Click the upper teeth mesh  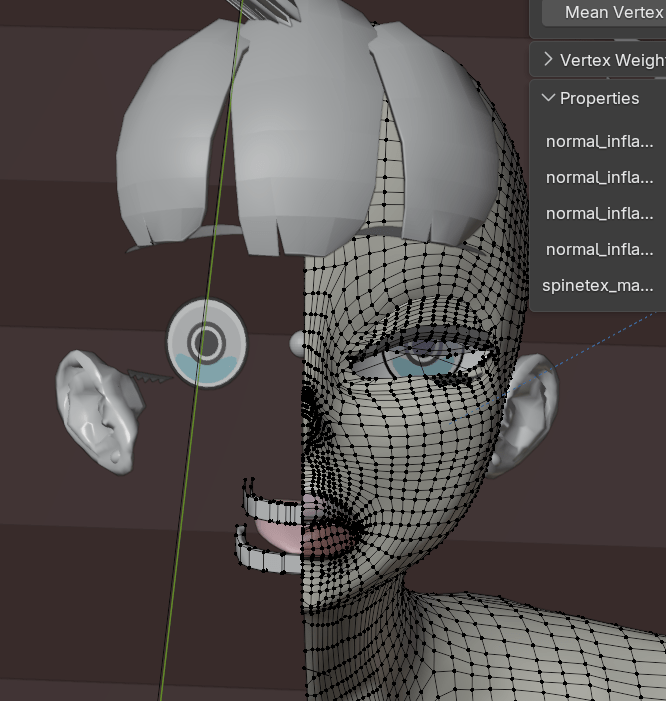click(268, 505)
